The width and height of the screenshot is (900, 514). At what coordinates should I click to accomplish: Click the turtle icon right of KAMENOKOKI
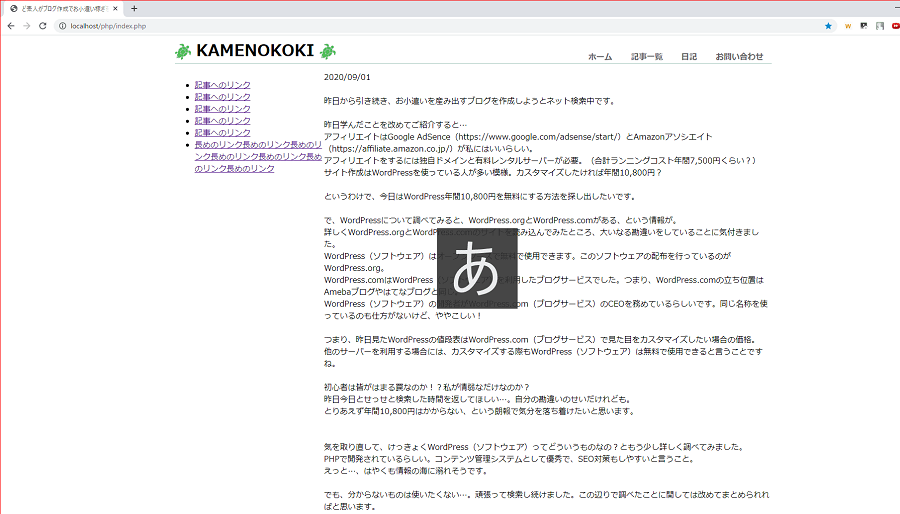pyautogui.click(x=328, y=51)
